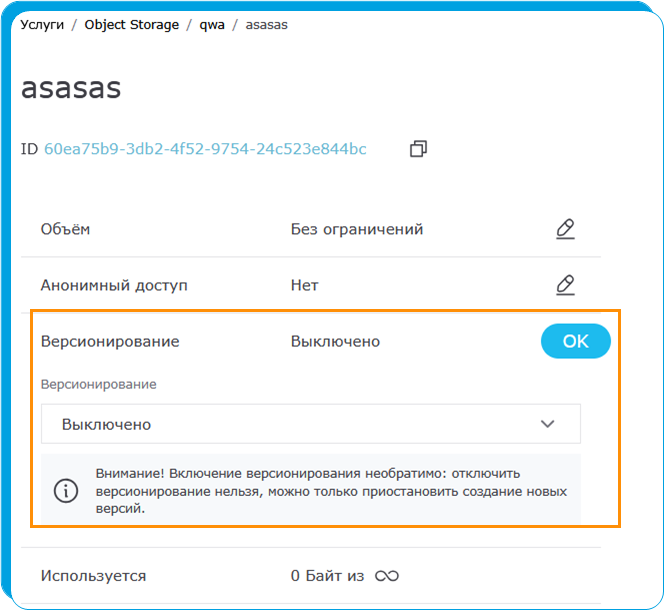The height and width of the screenshot is (610, 664).
Task: Click the info icon in the warning box
Action: point(66,490)
